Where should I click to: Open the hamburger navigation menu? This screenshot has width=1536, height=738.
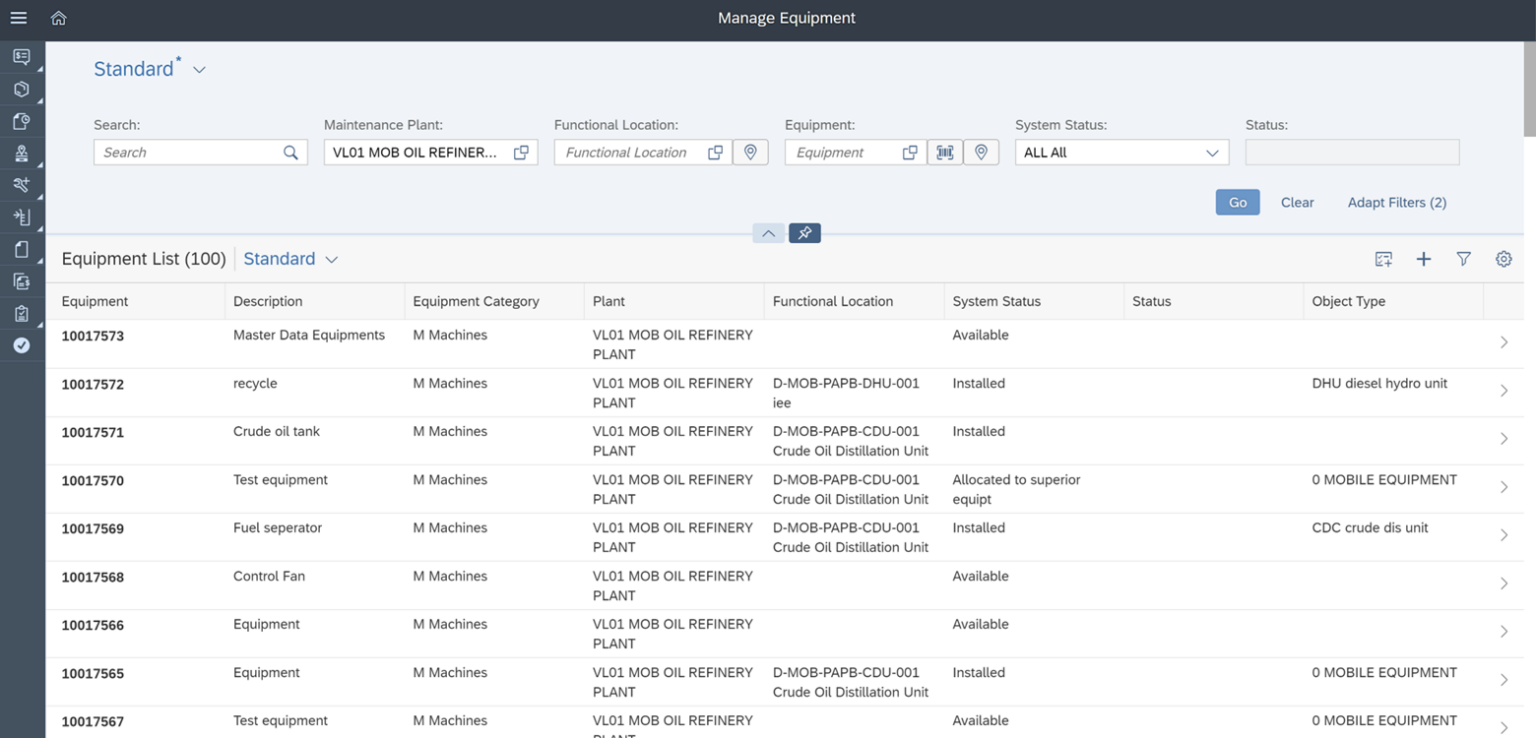[18, 18]
